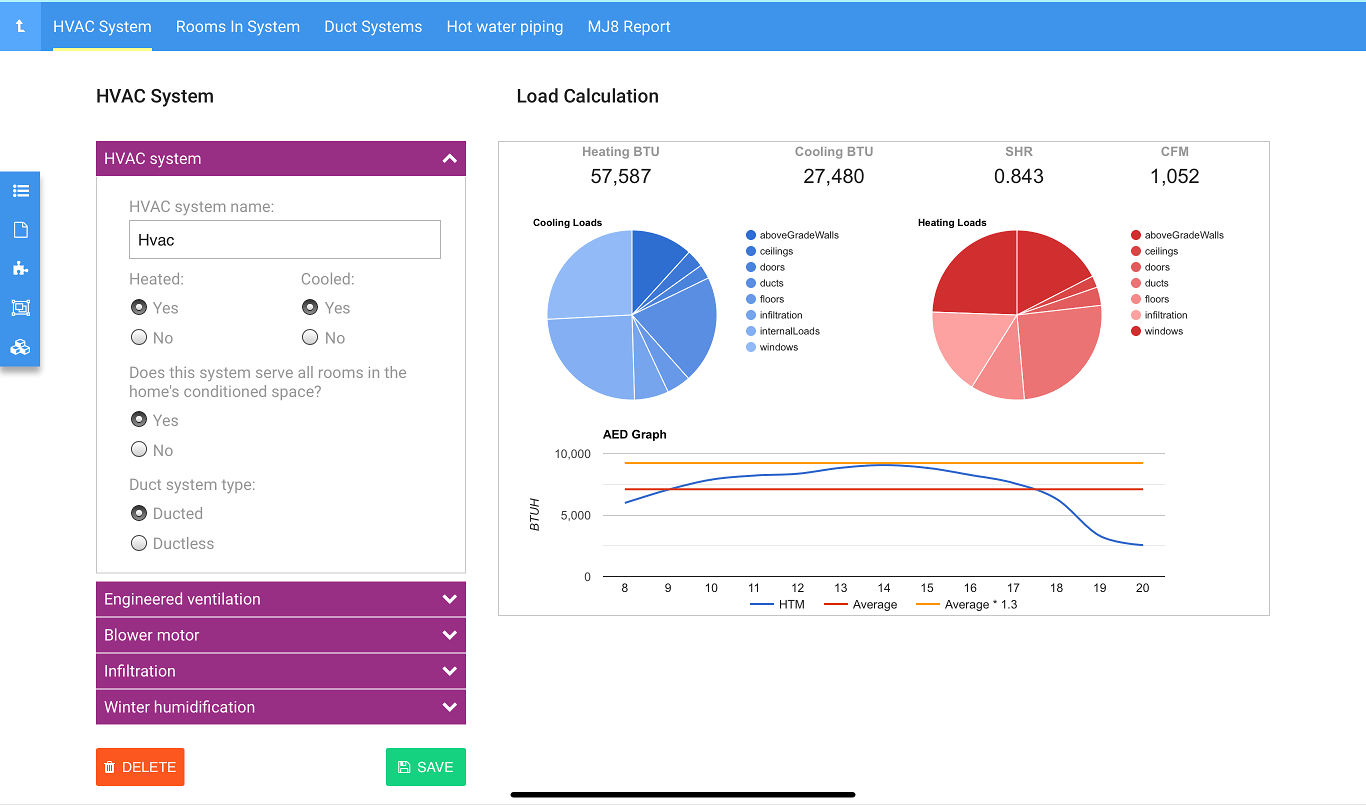Select "No" for the Heated option
This screenshot has width=1366, height=805.
tap(138, 337)
